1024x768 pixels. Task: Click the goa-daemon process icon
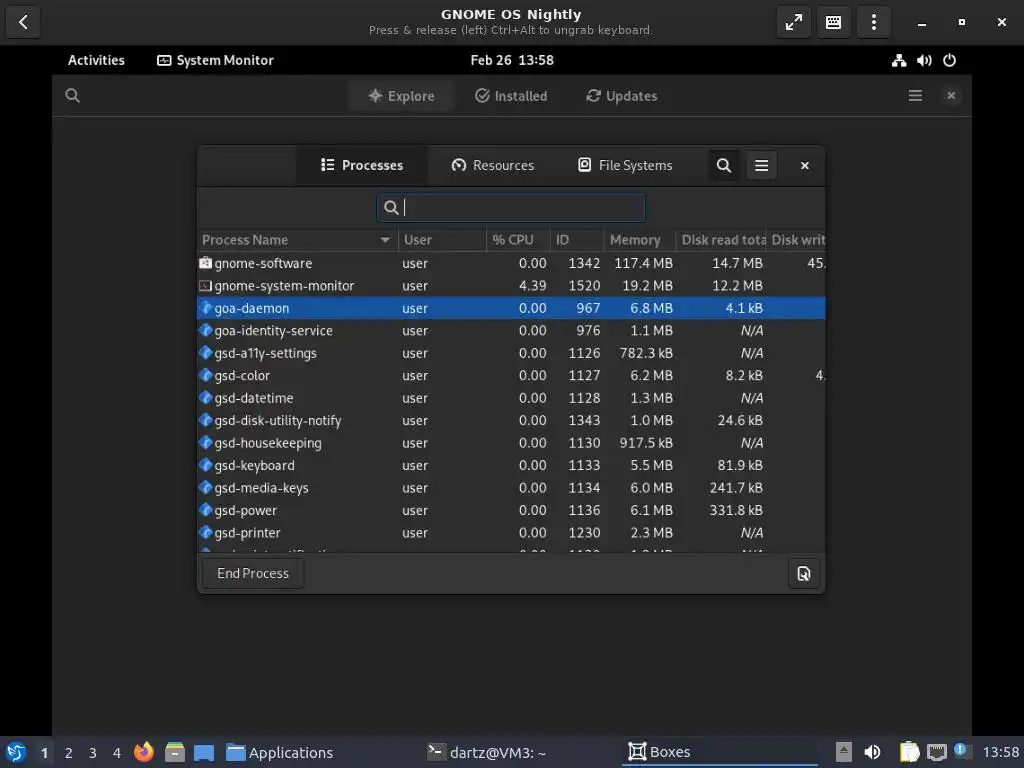click(x=205, y=308)
